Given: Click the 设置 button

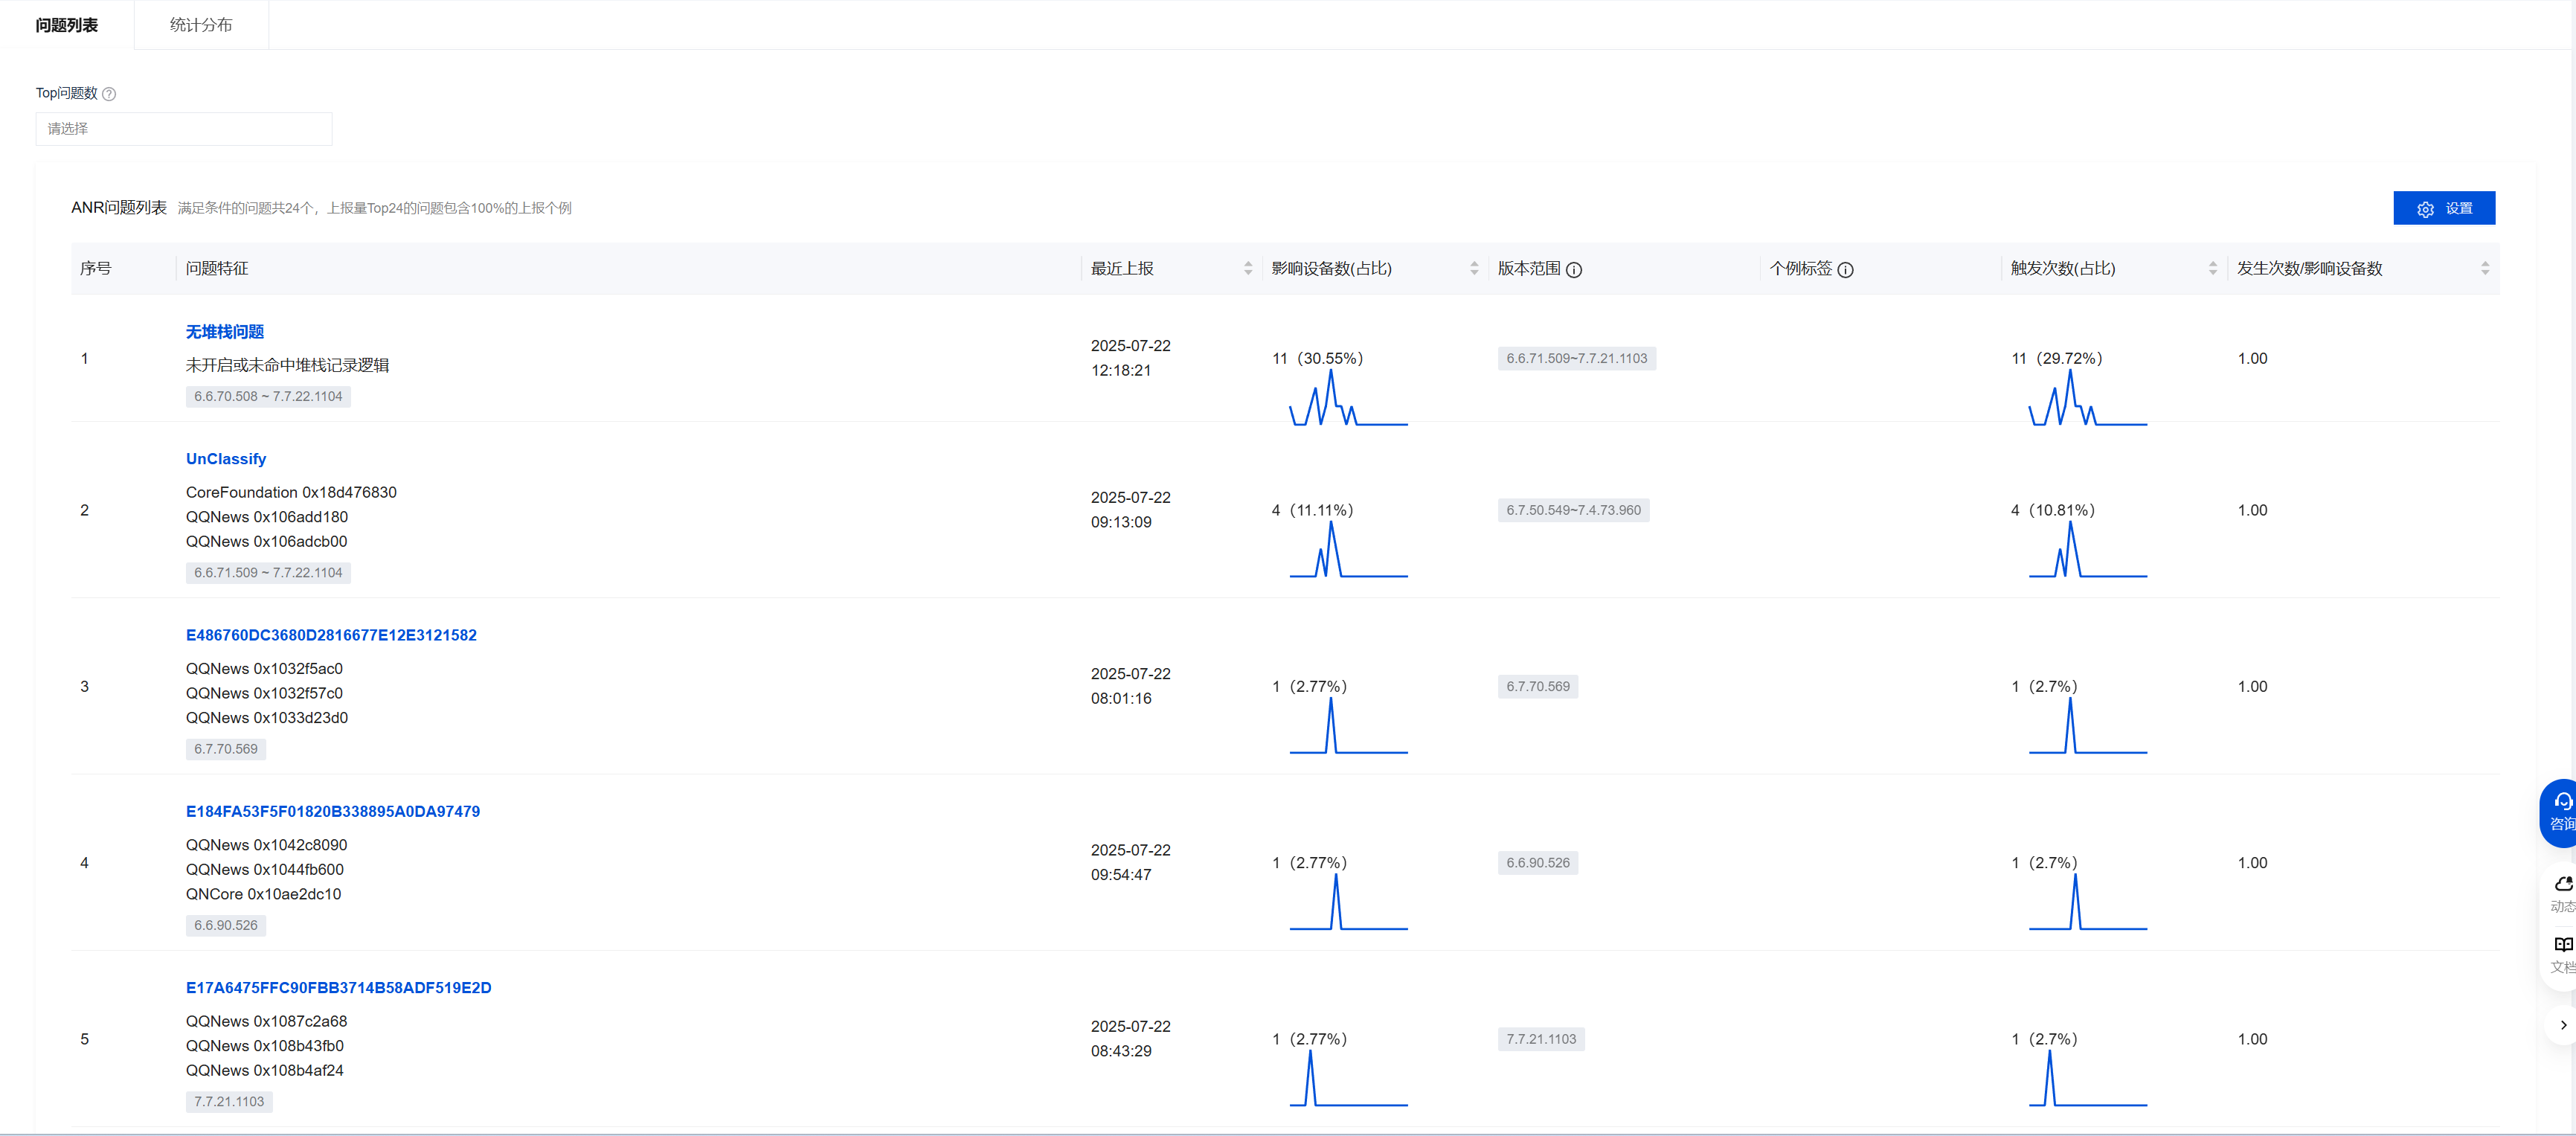Looking at the screenshot, I should tap(2444, 208).
